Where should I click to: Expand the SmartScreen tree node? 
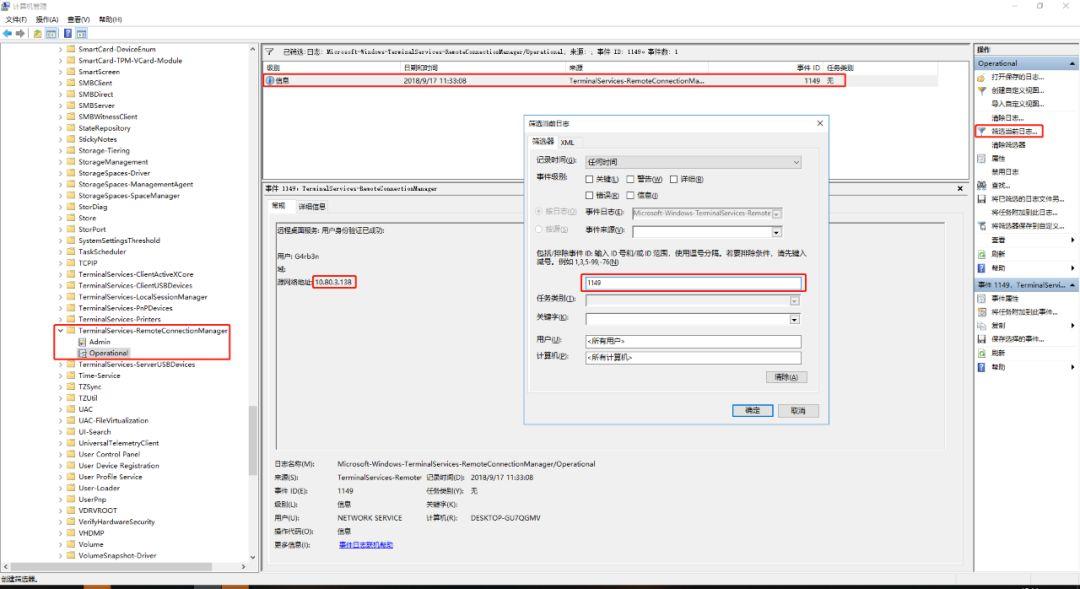click(61, 72)
